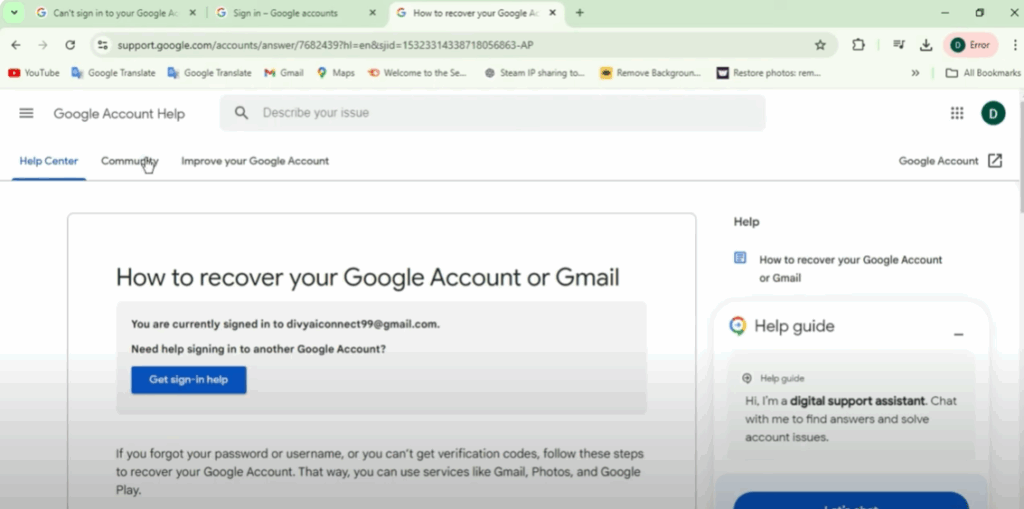
Task: Open the All Bookmarks folder
Action: click(x=983, y=73)
